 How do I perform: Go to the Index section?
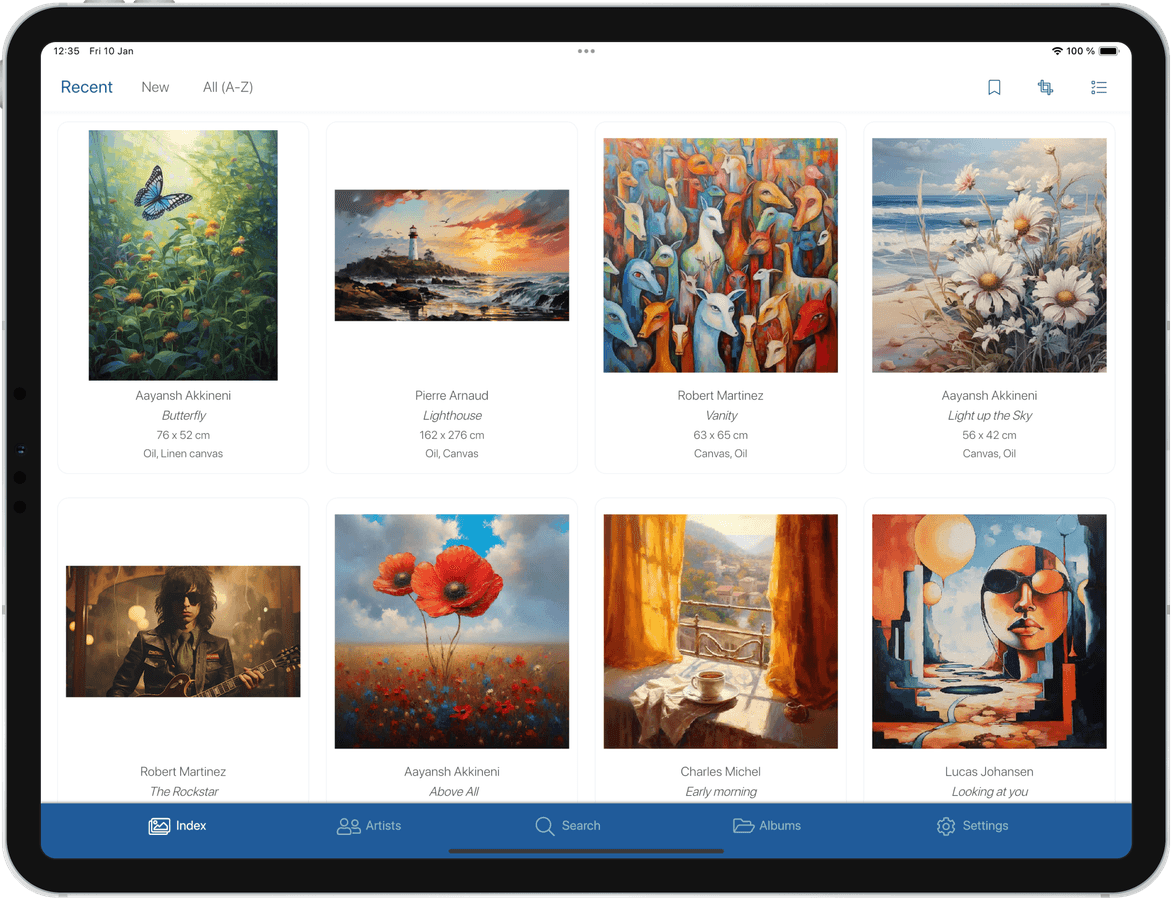coord(177,826)
